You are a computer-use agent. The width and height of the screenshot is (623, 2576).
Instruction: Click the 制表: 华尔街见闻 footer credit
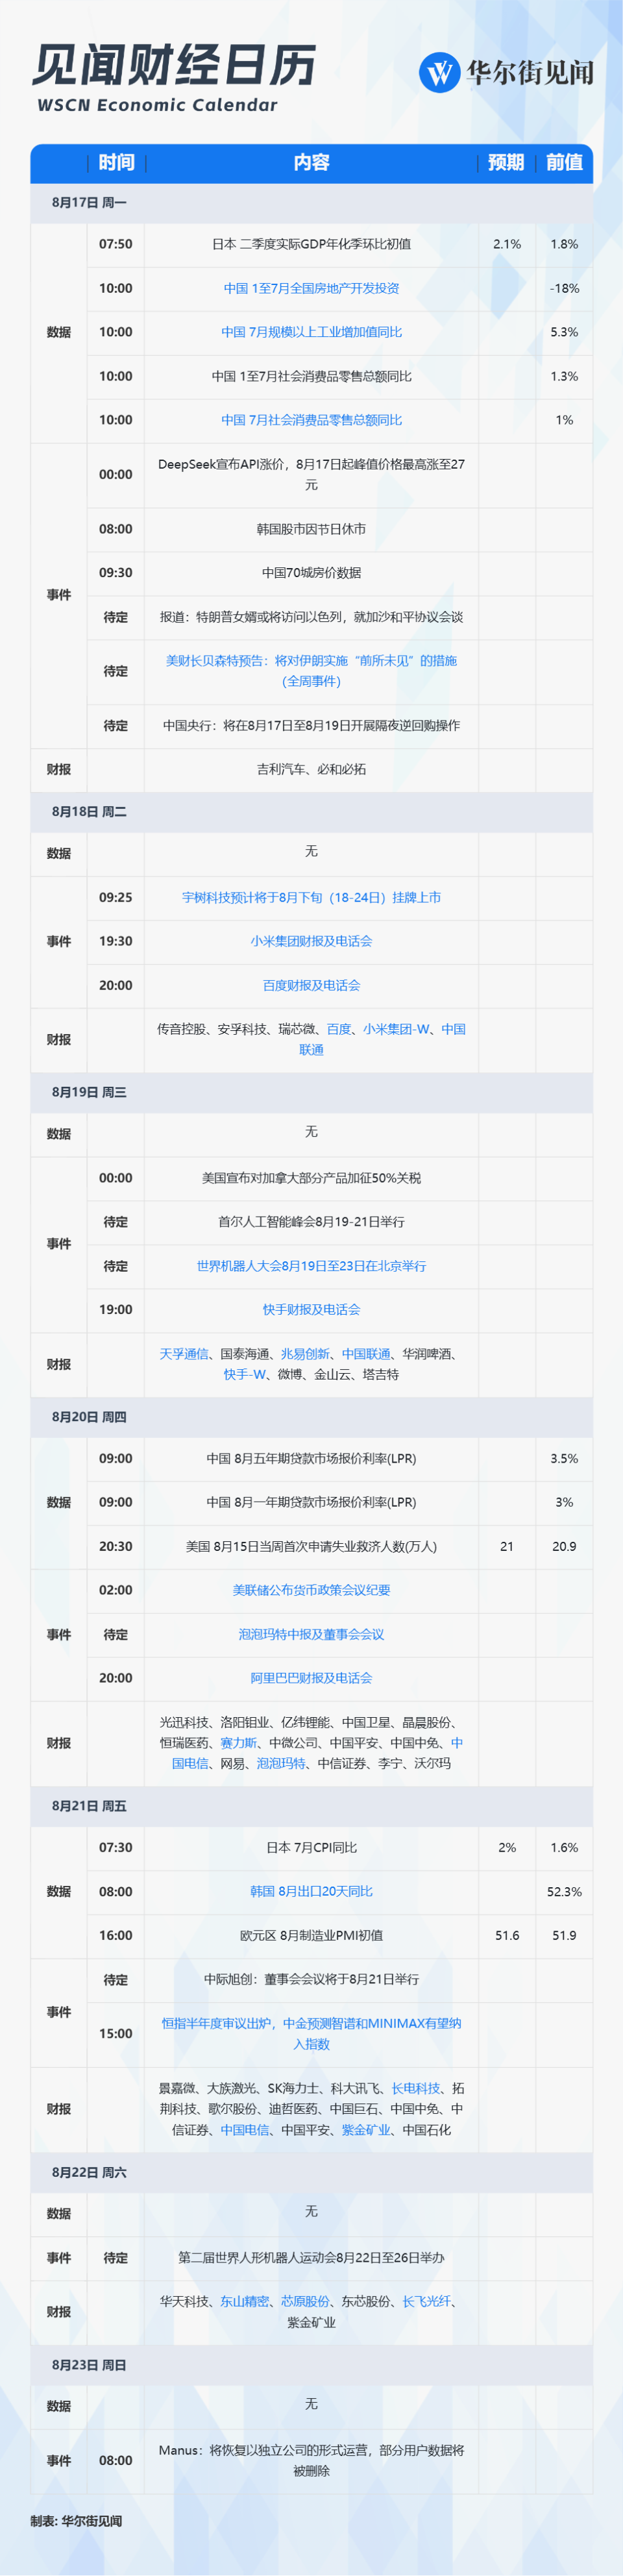click(x=76, y=2522)
